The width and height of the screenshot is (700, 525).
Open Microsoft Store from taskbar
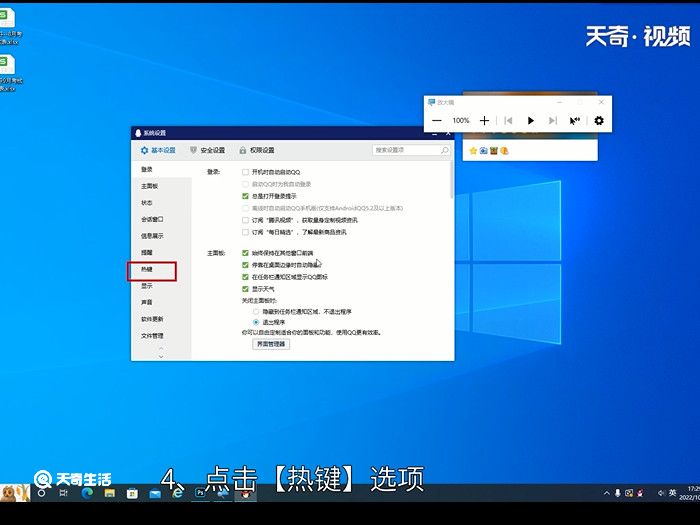point(132,493)
